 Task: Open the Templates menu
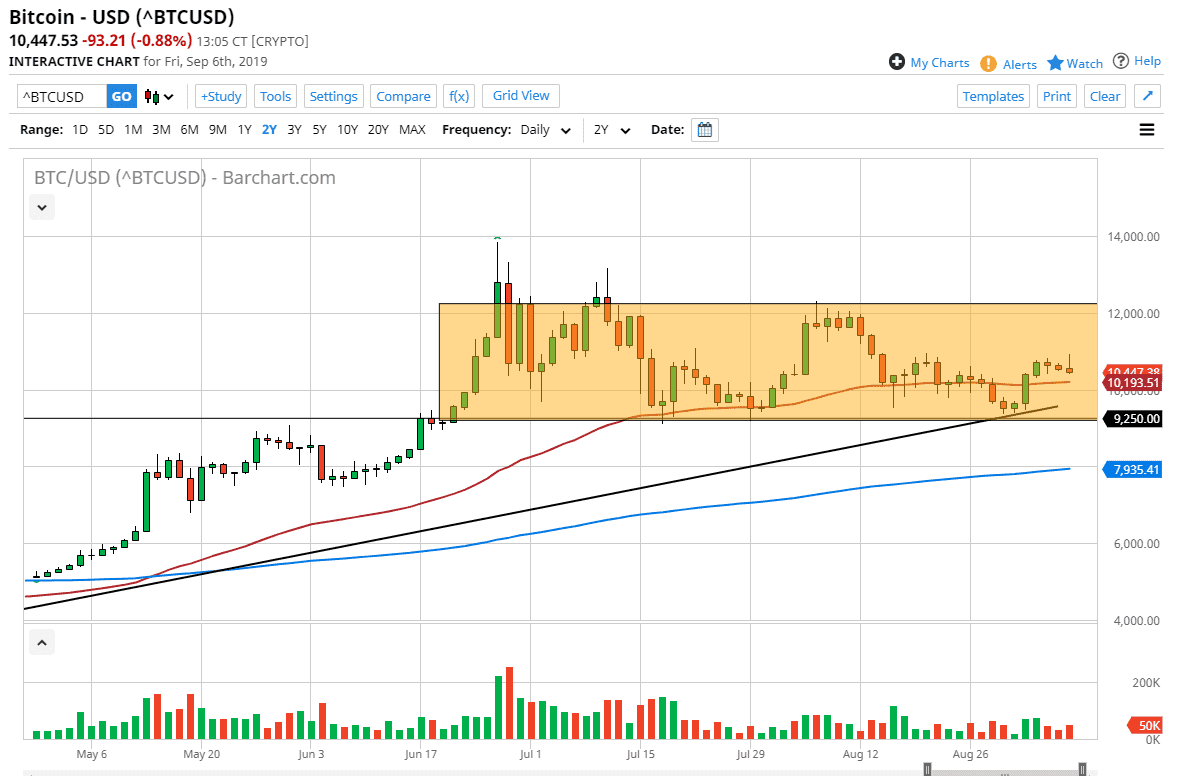point(993,96)
